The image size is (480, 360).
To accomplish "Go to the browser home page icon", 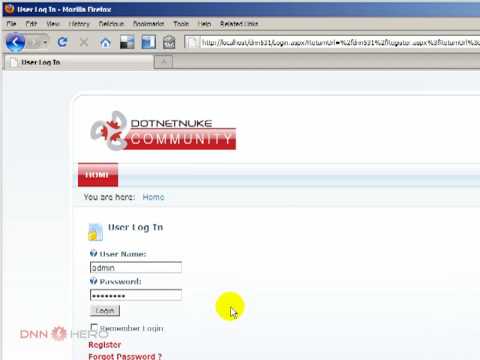I will coord(105,43).
